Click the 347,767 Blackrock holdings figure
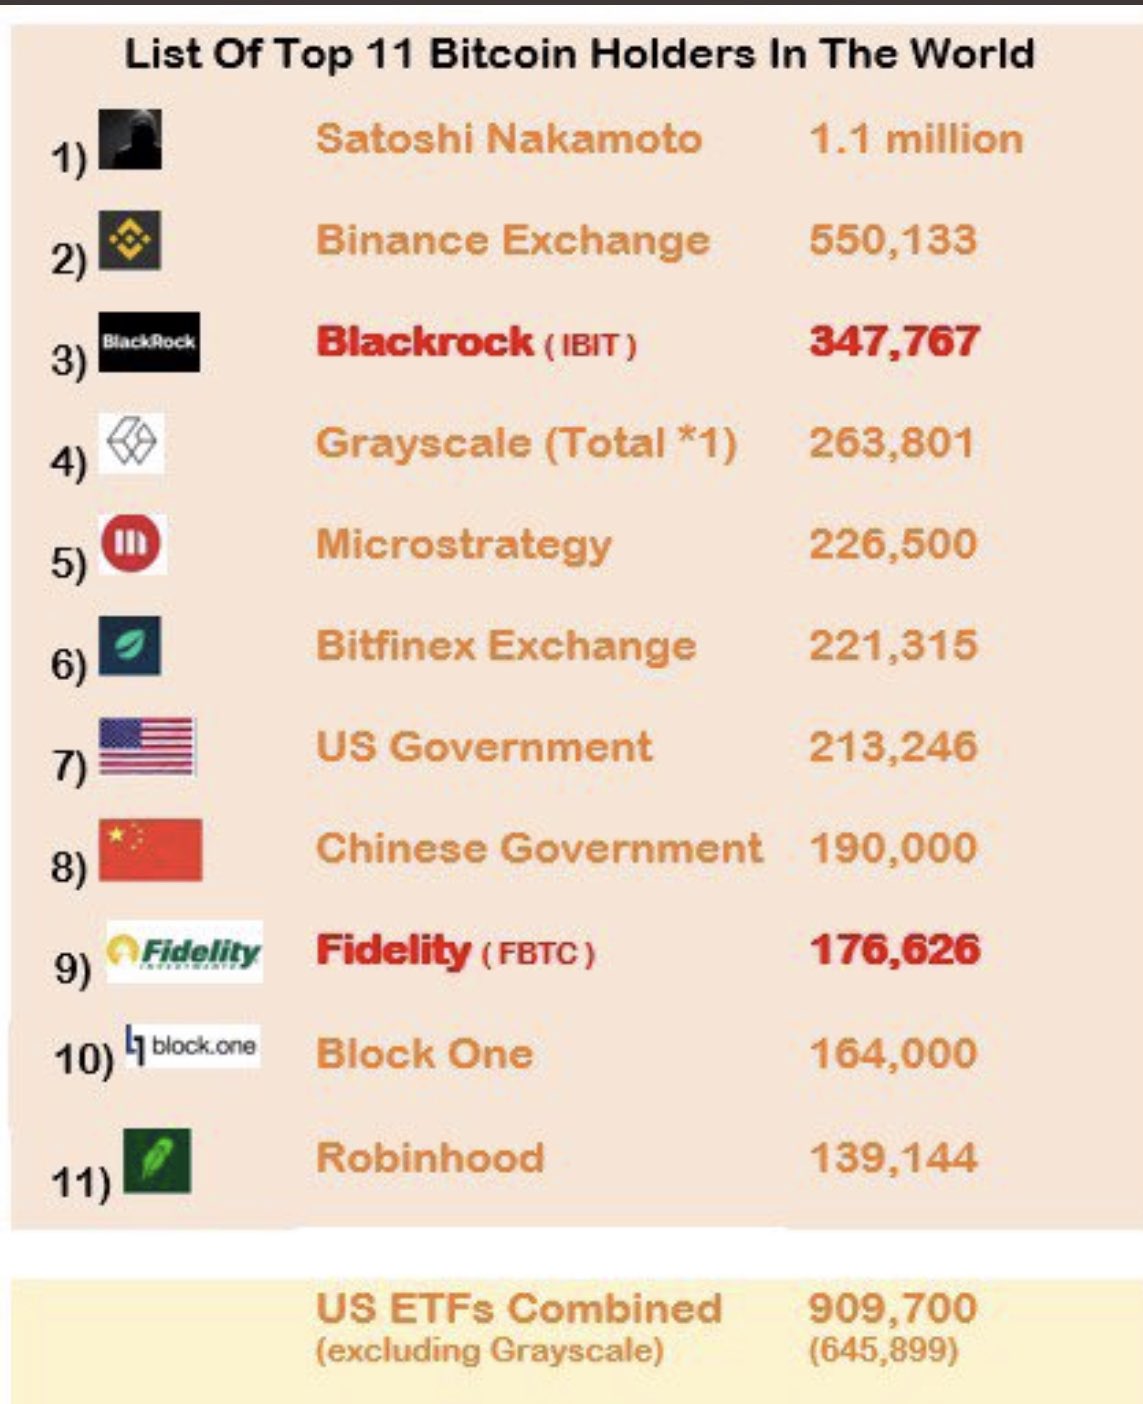The image size is (1143, 1404). click(x=894, y=341)
